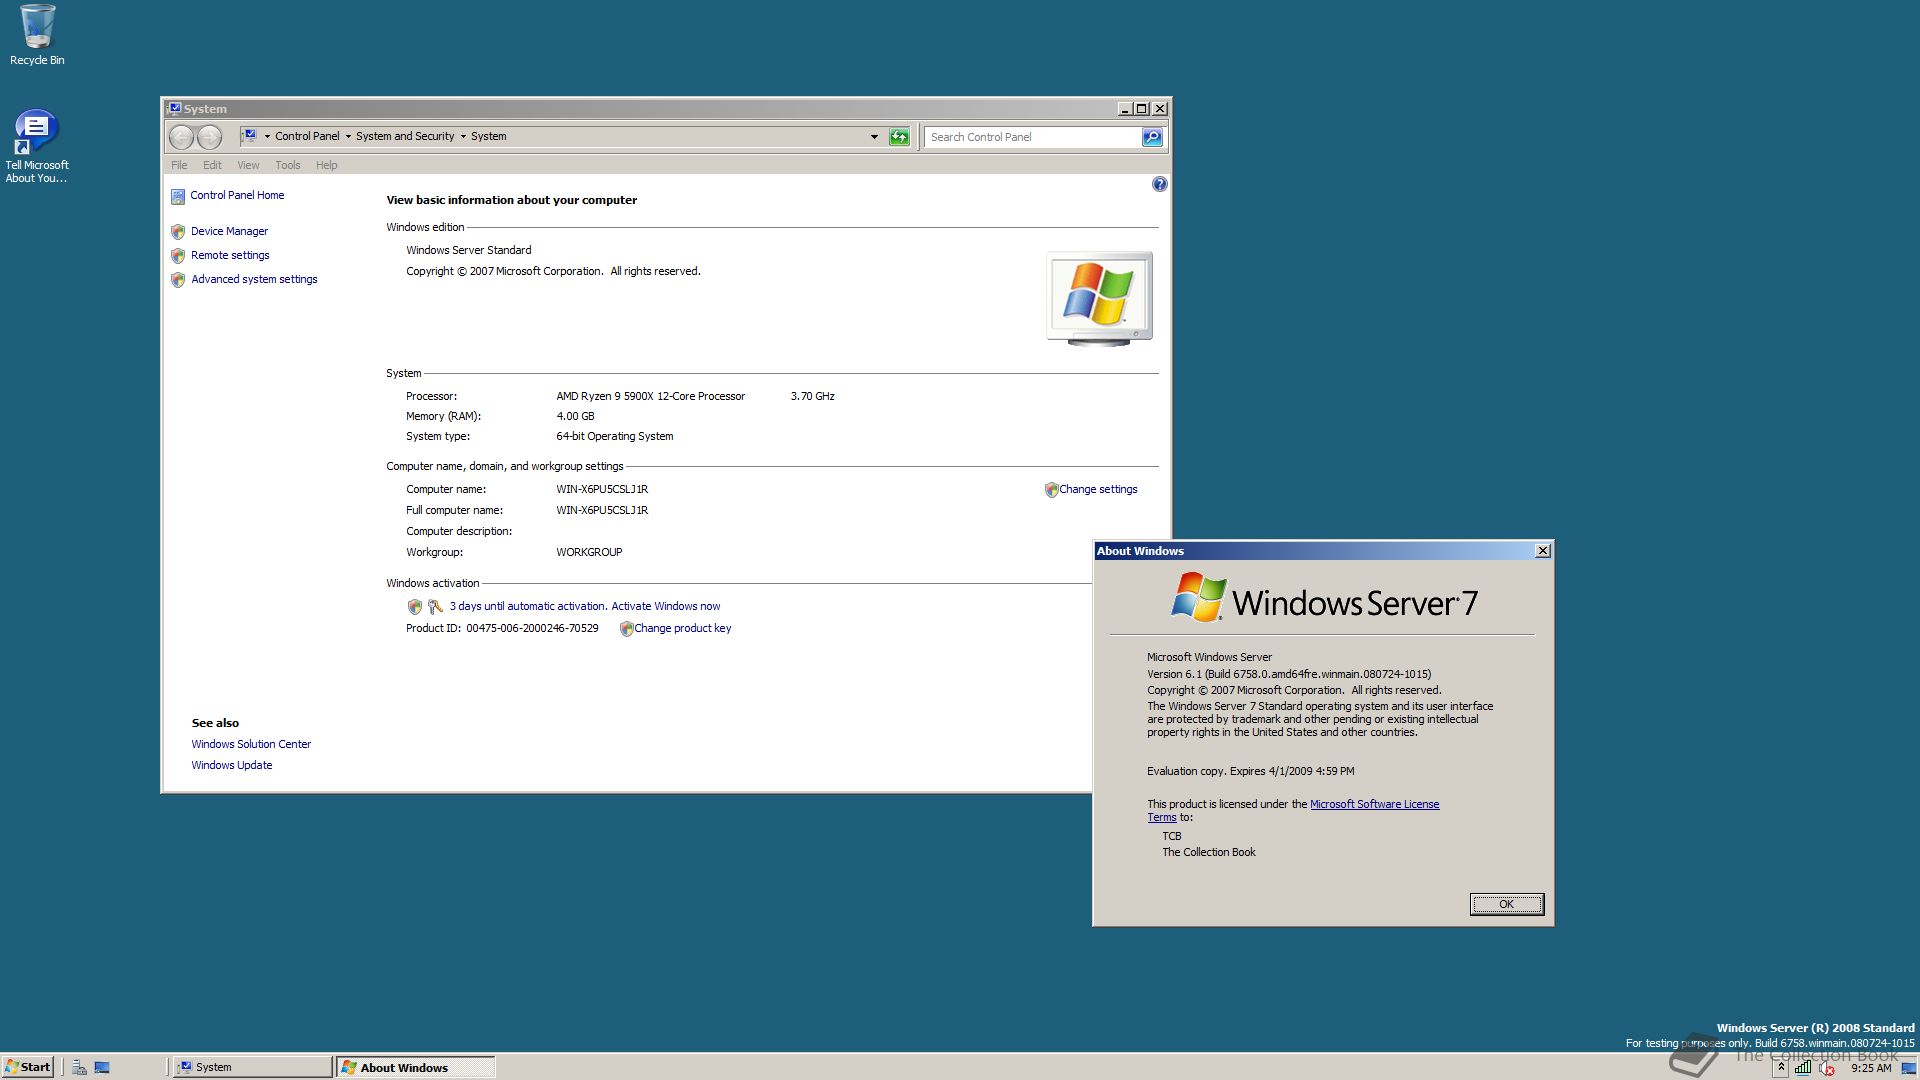The height and width of the screenshot is (1080, 1920).
Task: Maximize the System window
Action: (1141, 108)
